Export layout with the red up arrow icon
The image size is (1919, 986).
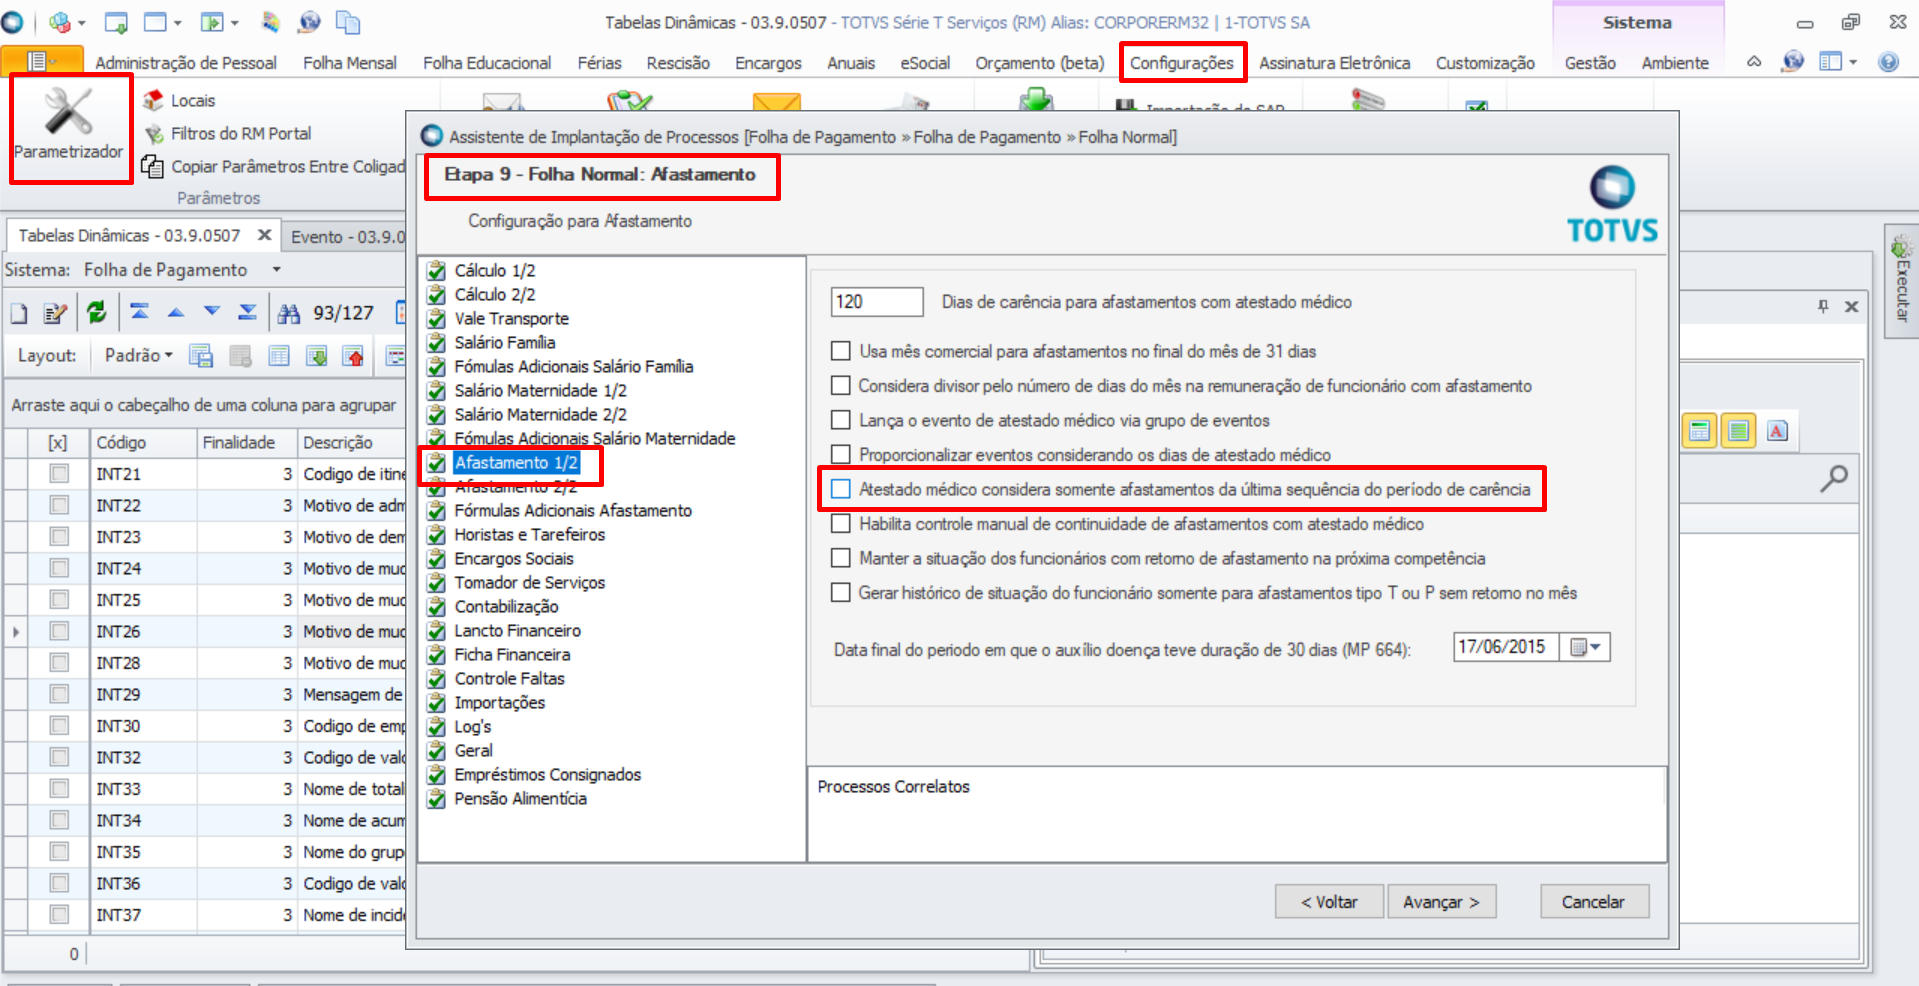[x=354, y=356]
